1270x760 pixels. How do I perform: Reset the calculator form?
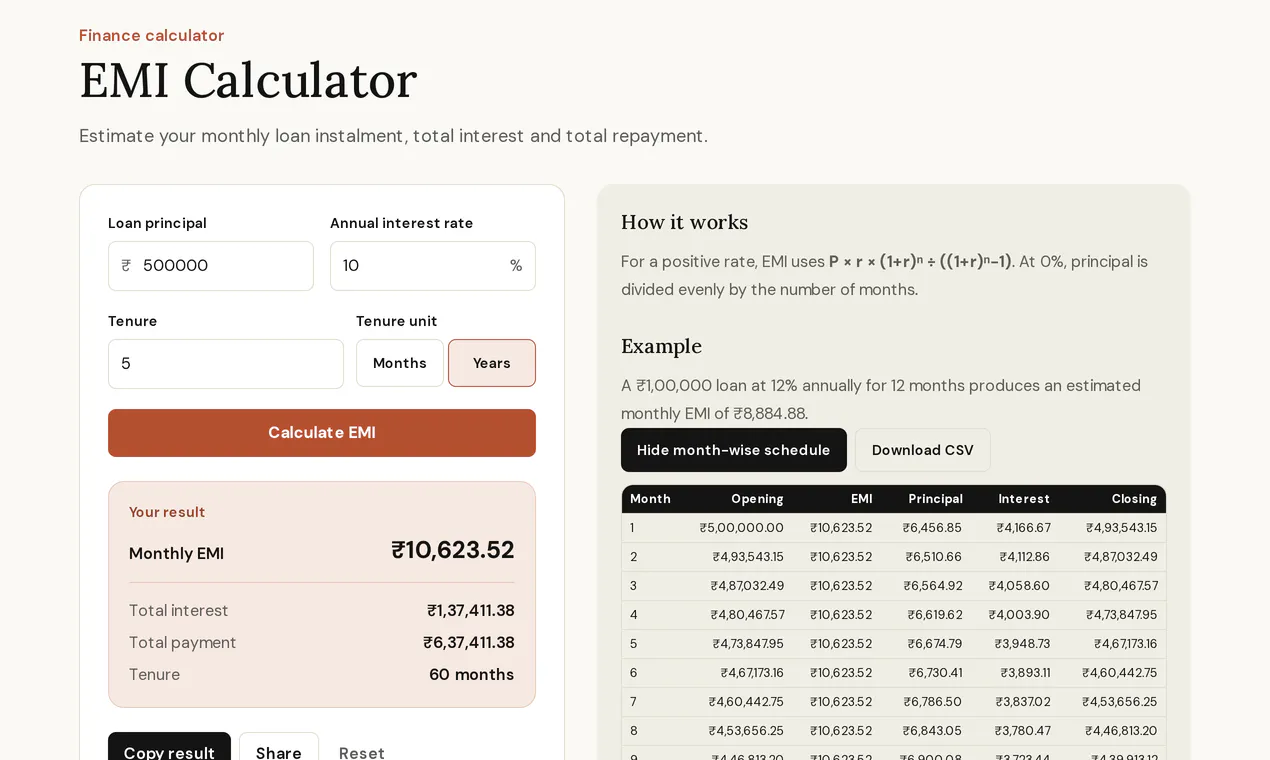[362, 752]
